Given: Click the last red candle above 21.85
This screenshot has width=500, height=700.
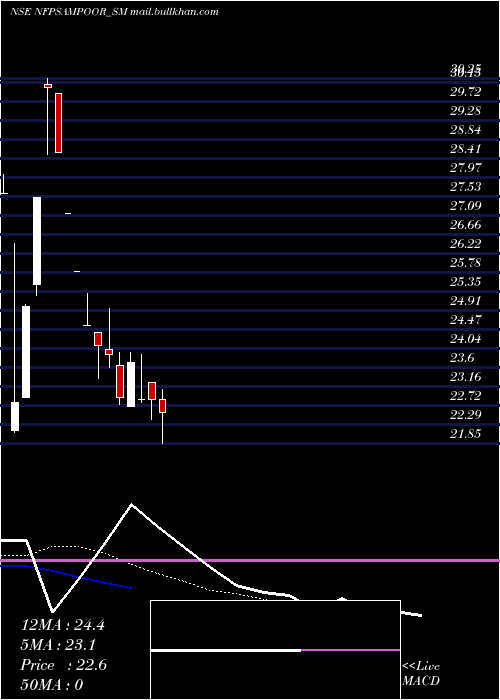Looking at the screenshot, I should coord(162,406).
